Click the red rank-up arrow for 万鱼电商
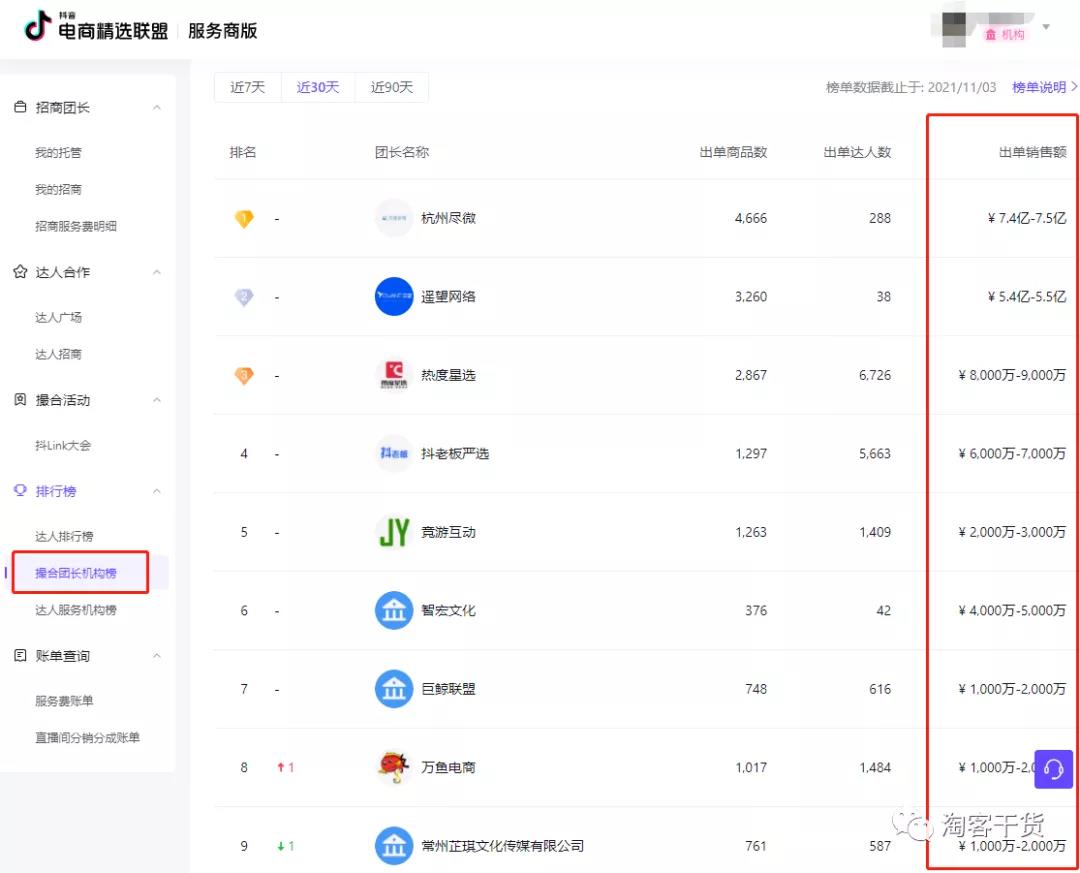The height and width of the screenshot is (873, 1080). 281,768
